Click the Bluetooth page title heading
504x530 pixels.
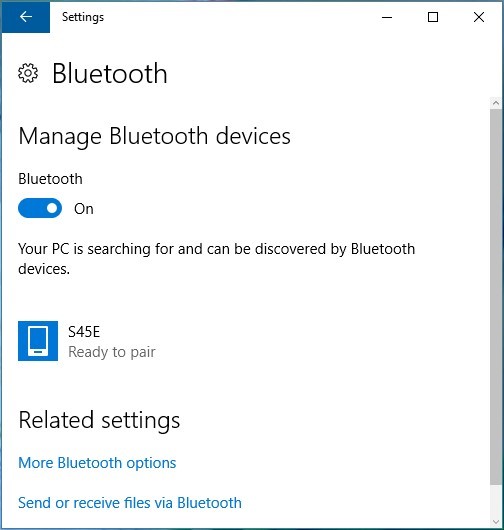coord(110,73)
